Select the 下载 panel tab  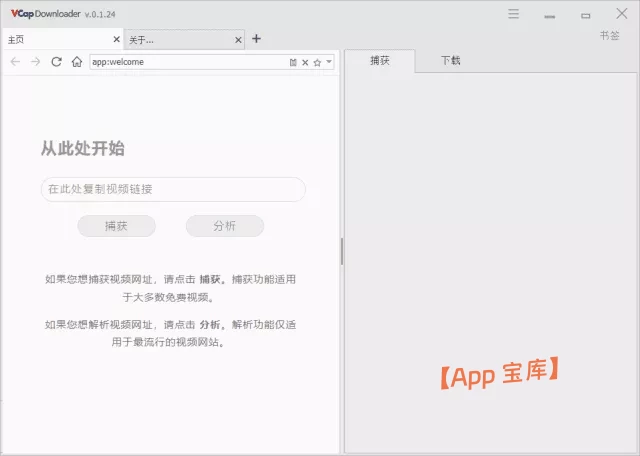(451, 61)
